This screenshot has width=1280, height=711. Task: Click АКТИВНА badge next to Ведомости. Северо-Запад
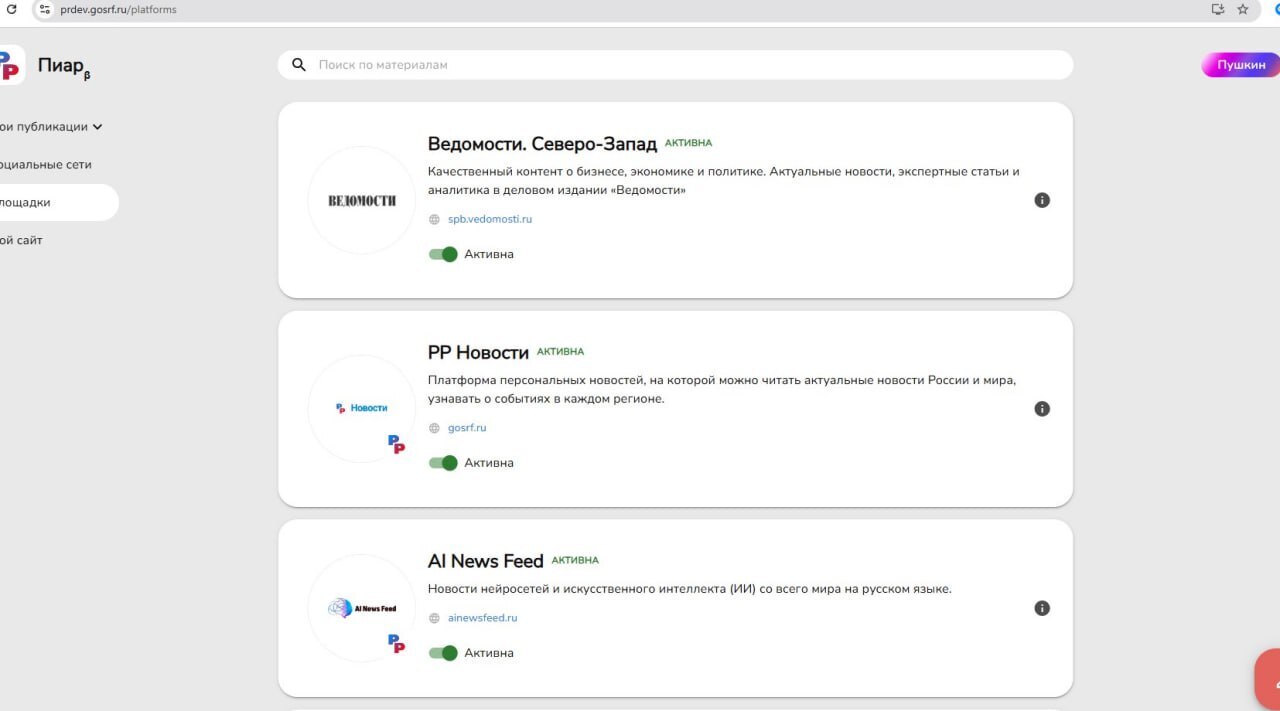(x=688, y=143)
